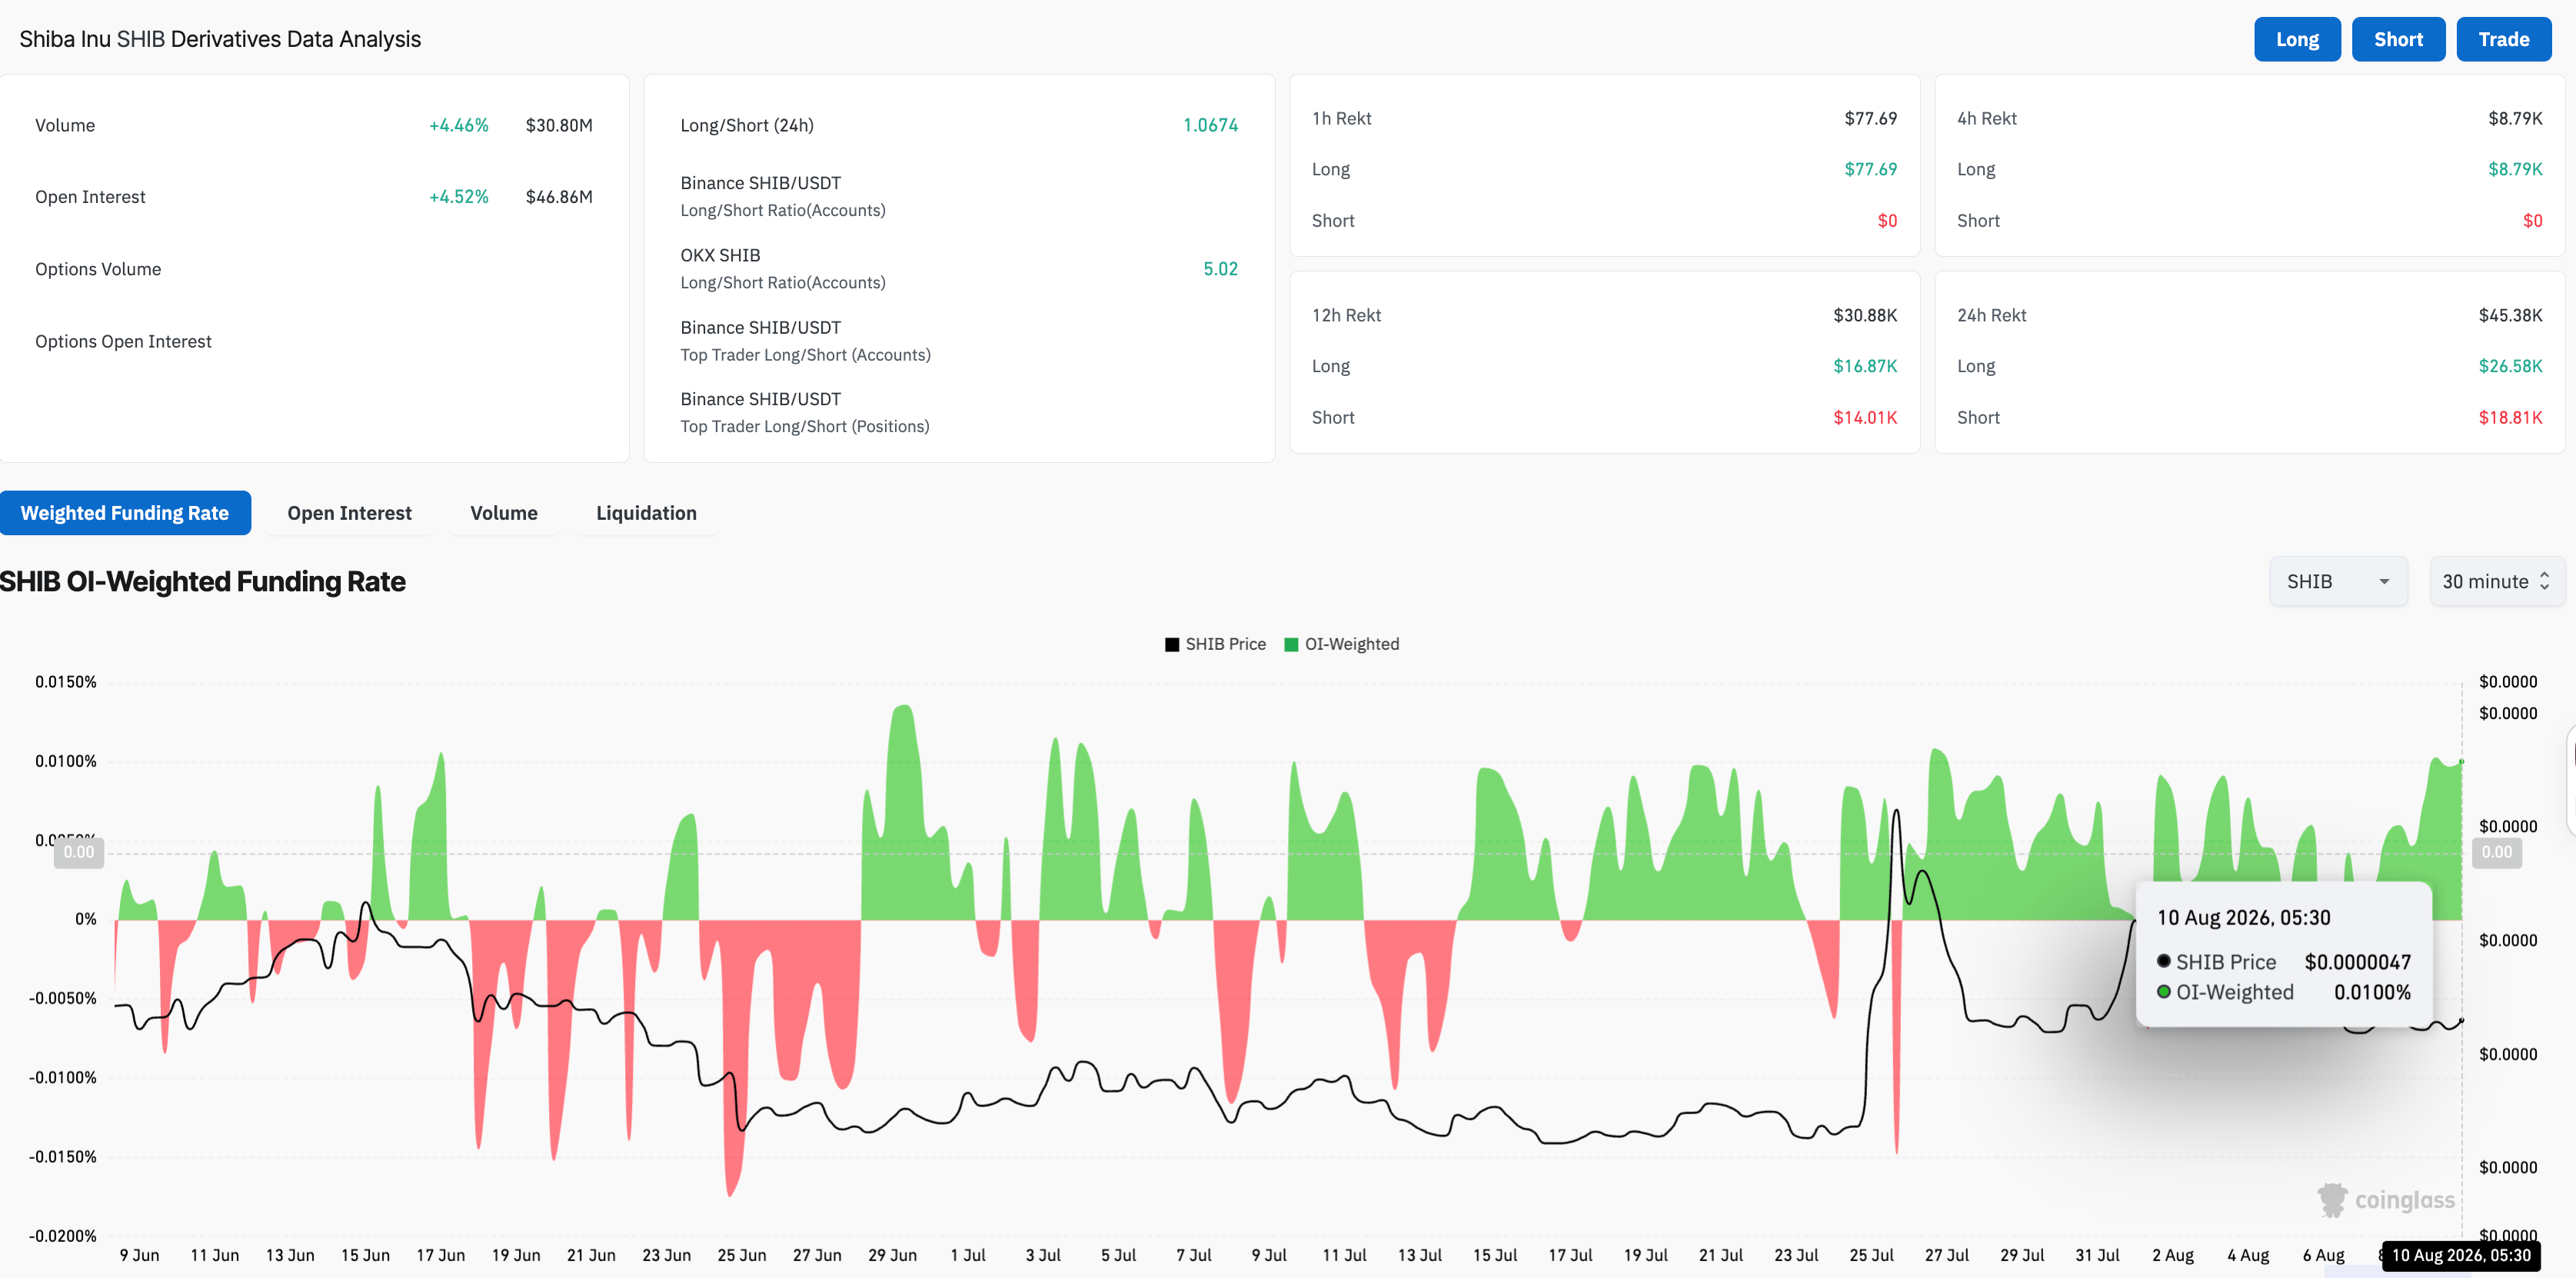Click the -0.0200% y-axis label
2576x1278 pixels.
coord(63,1236)
